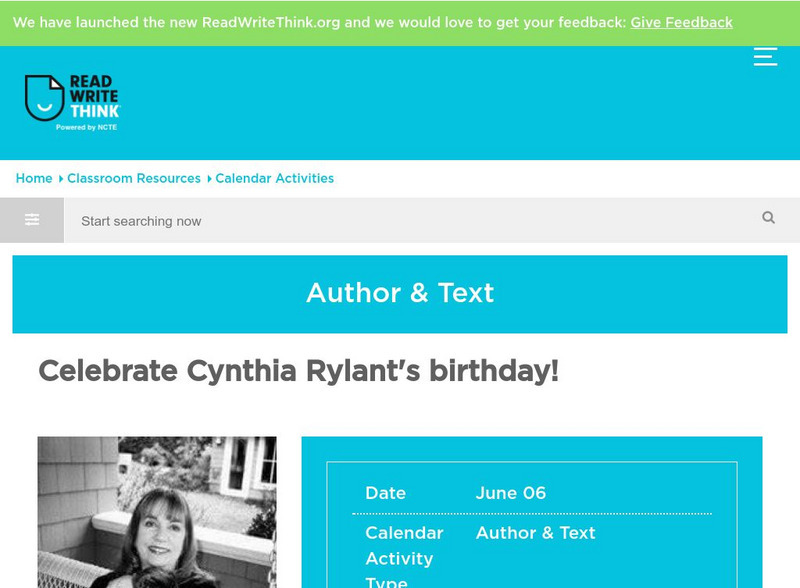Click the arrow after Classroom Resources breadcrumb
This screenshot has width=800, height=588.
pos(209,179)
